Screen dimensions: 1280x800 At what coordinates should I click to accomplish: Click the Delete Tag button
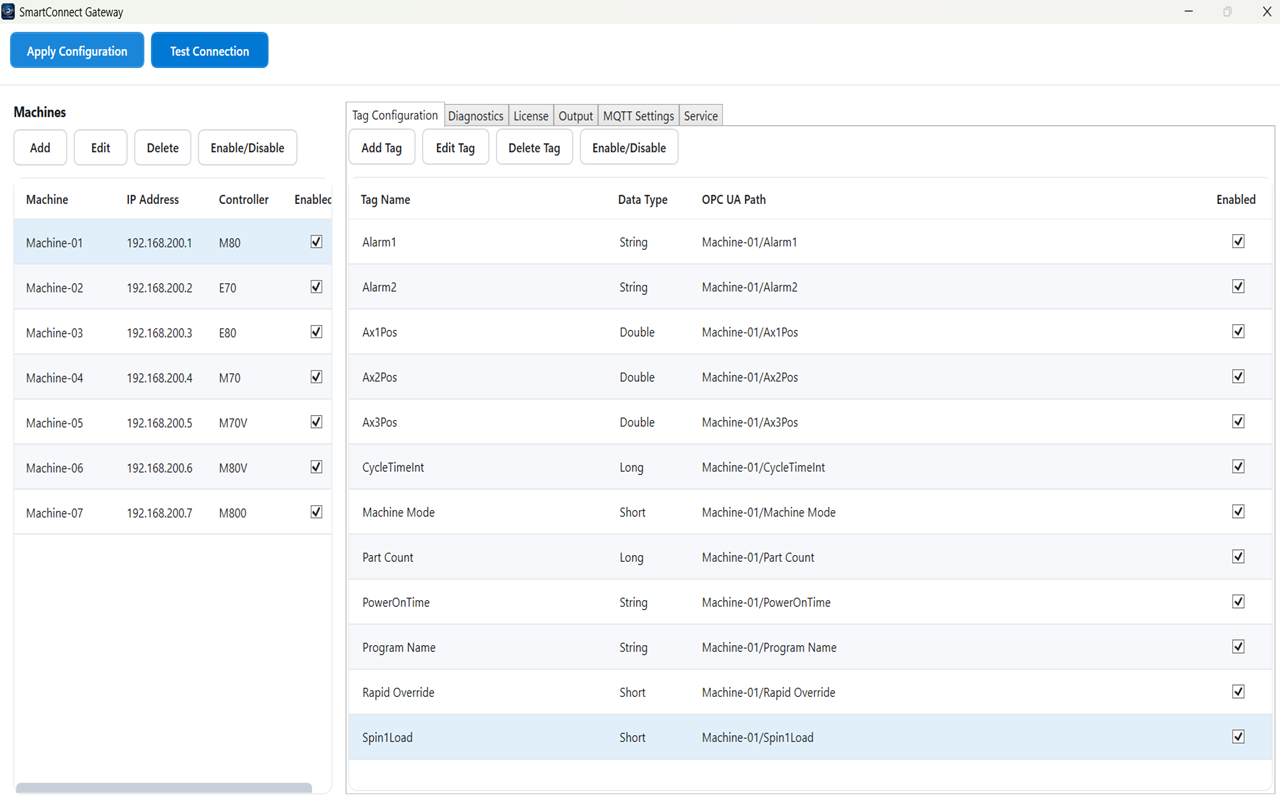(535, 148)
